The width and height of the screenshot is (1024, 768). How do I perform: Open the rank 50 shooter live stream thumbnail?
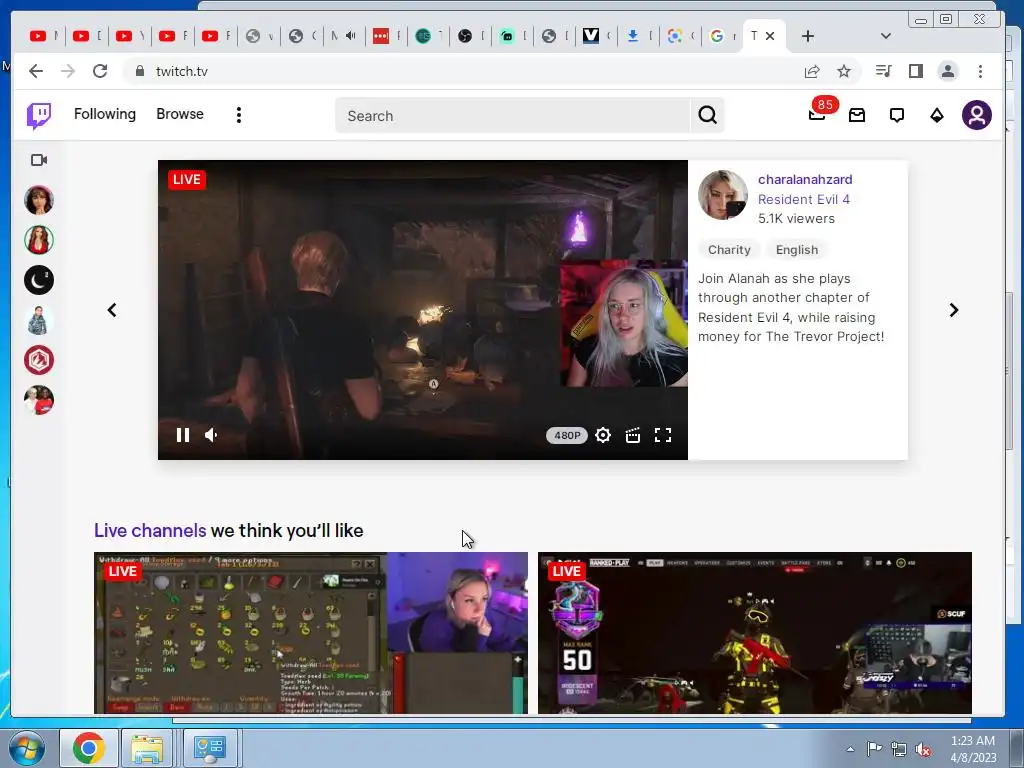click(x=755, y=633)
